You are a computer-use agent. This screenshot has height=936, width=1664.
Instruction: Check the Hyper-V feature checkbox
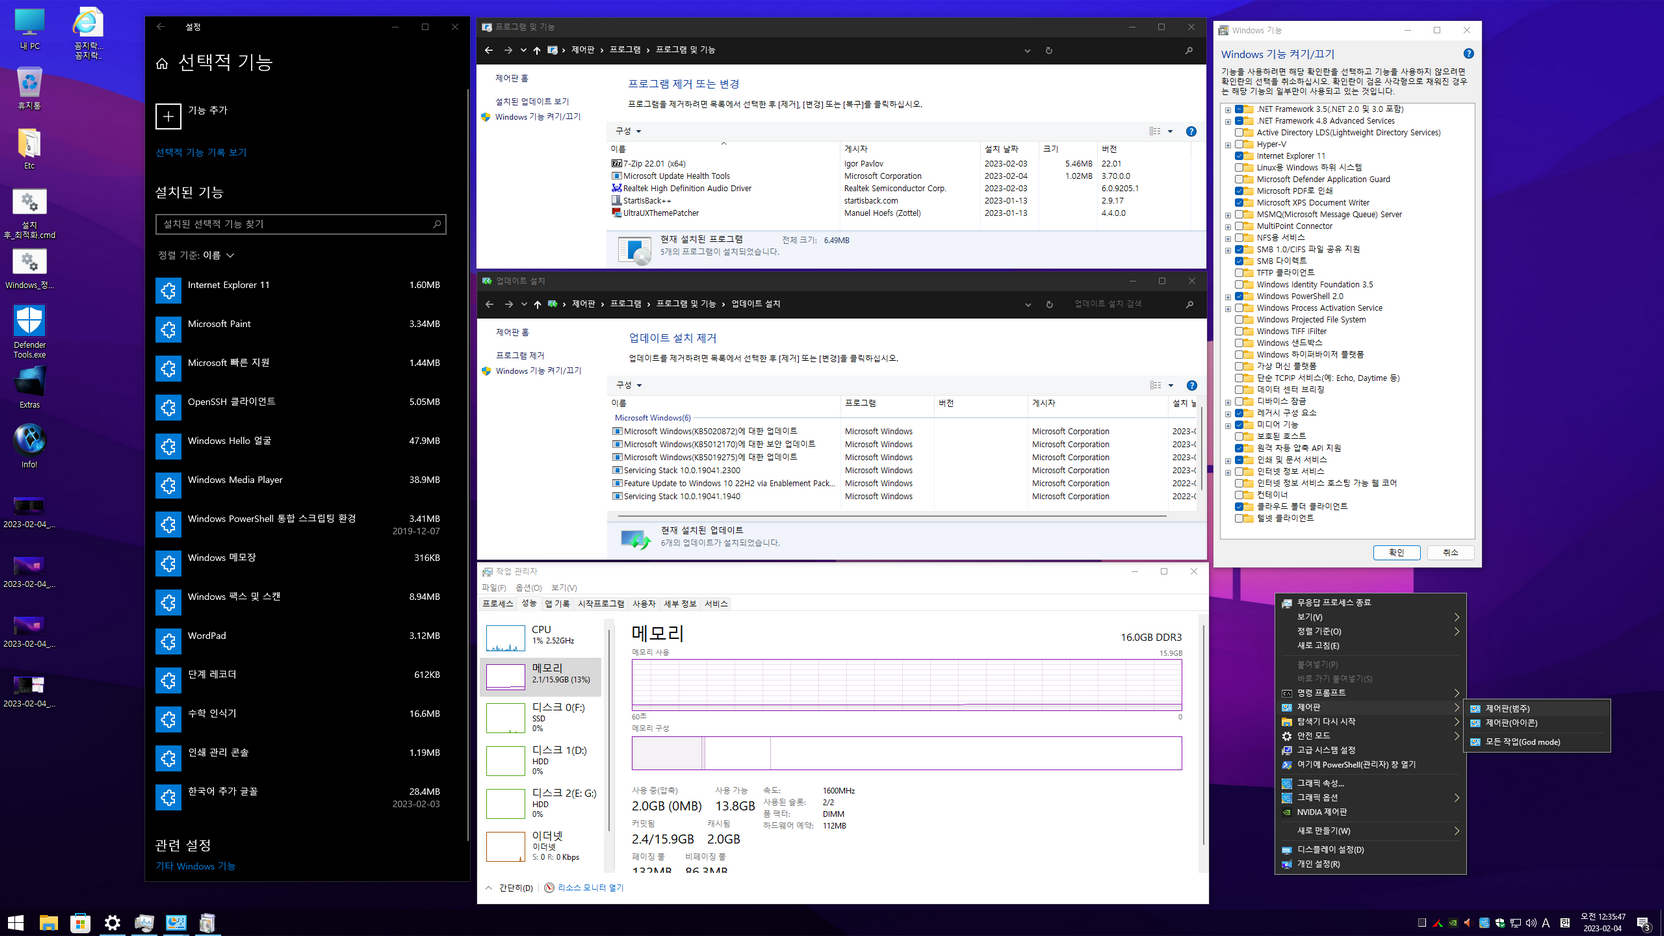coord(1239,144)
